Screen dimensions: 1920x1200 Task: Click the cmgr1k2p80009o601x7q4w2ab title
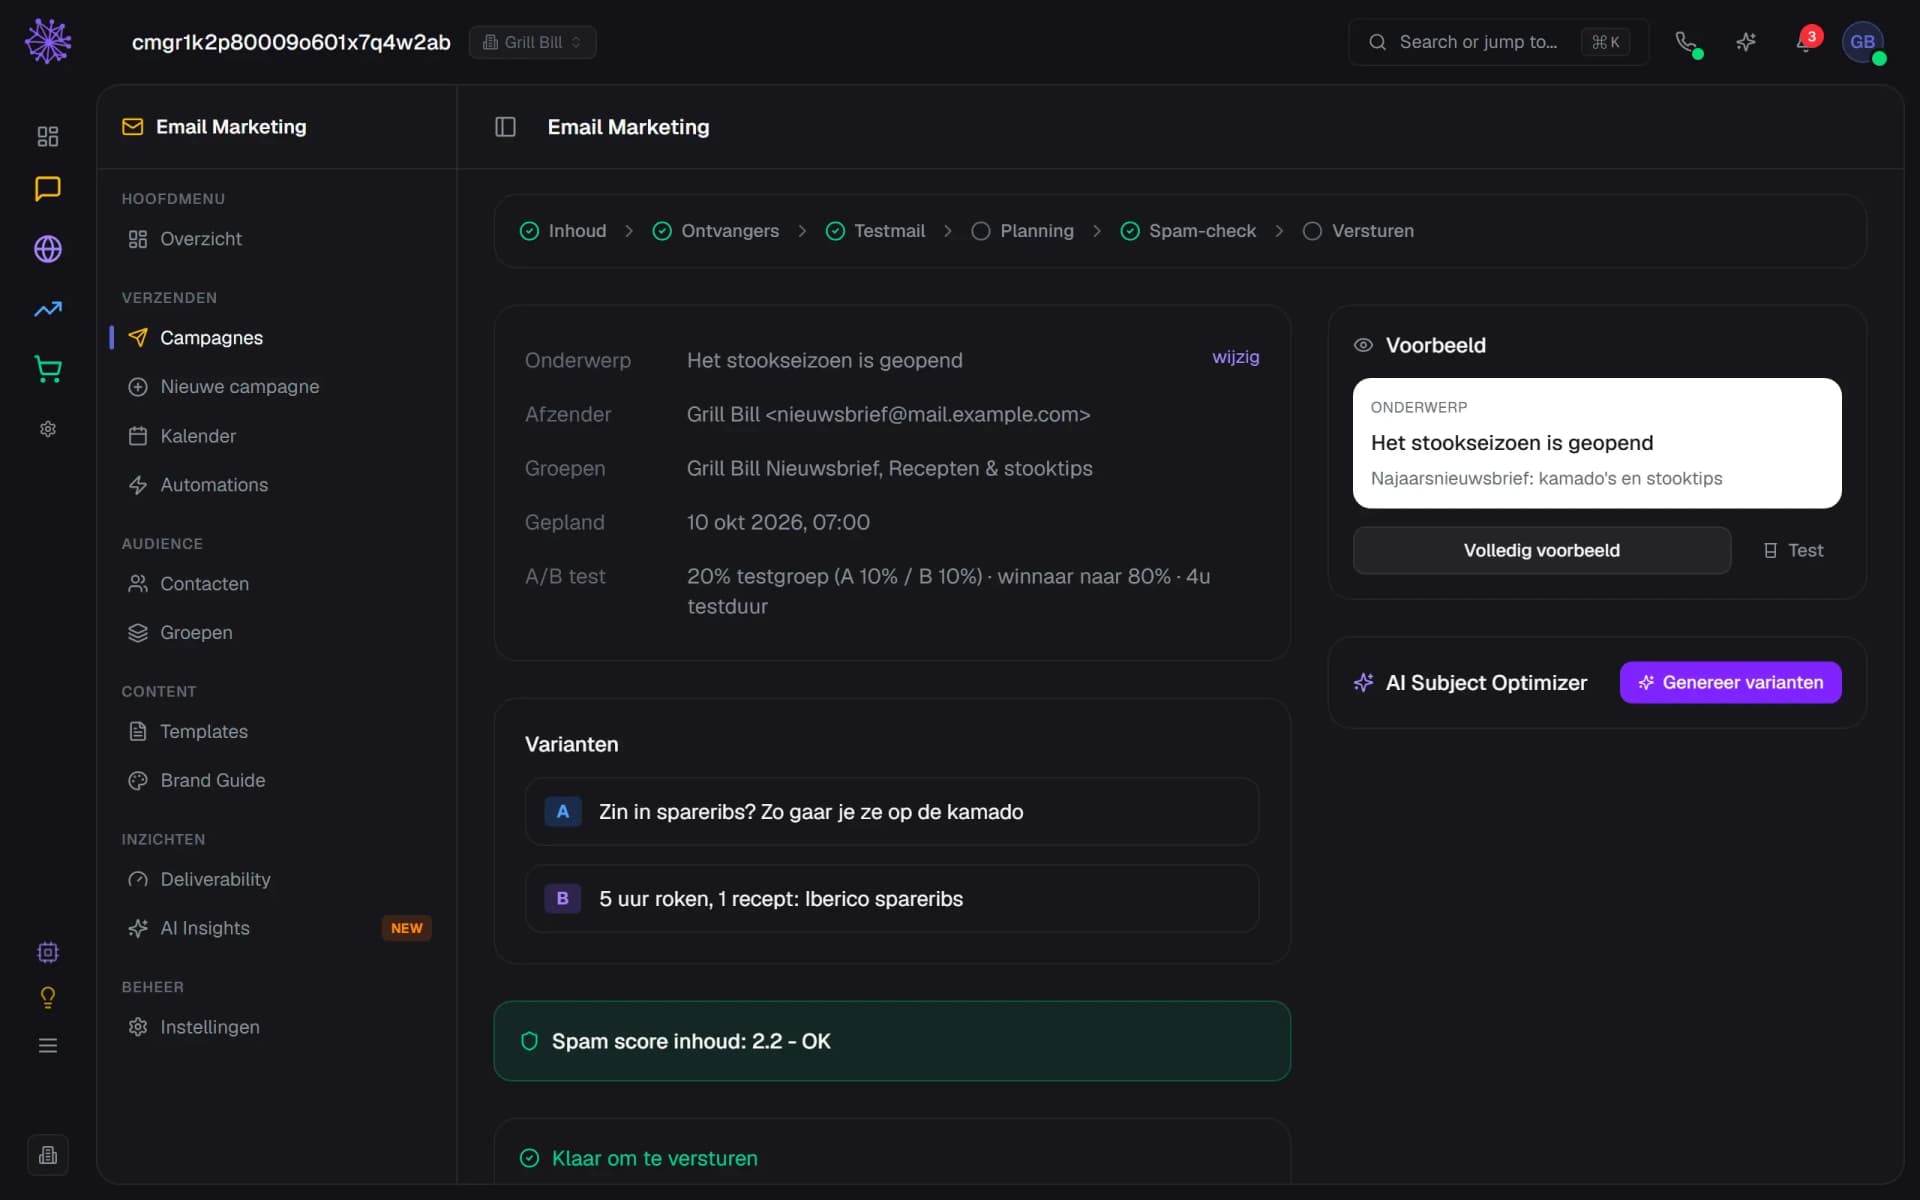pos(291,42)
